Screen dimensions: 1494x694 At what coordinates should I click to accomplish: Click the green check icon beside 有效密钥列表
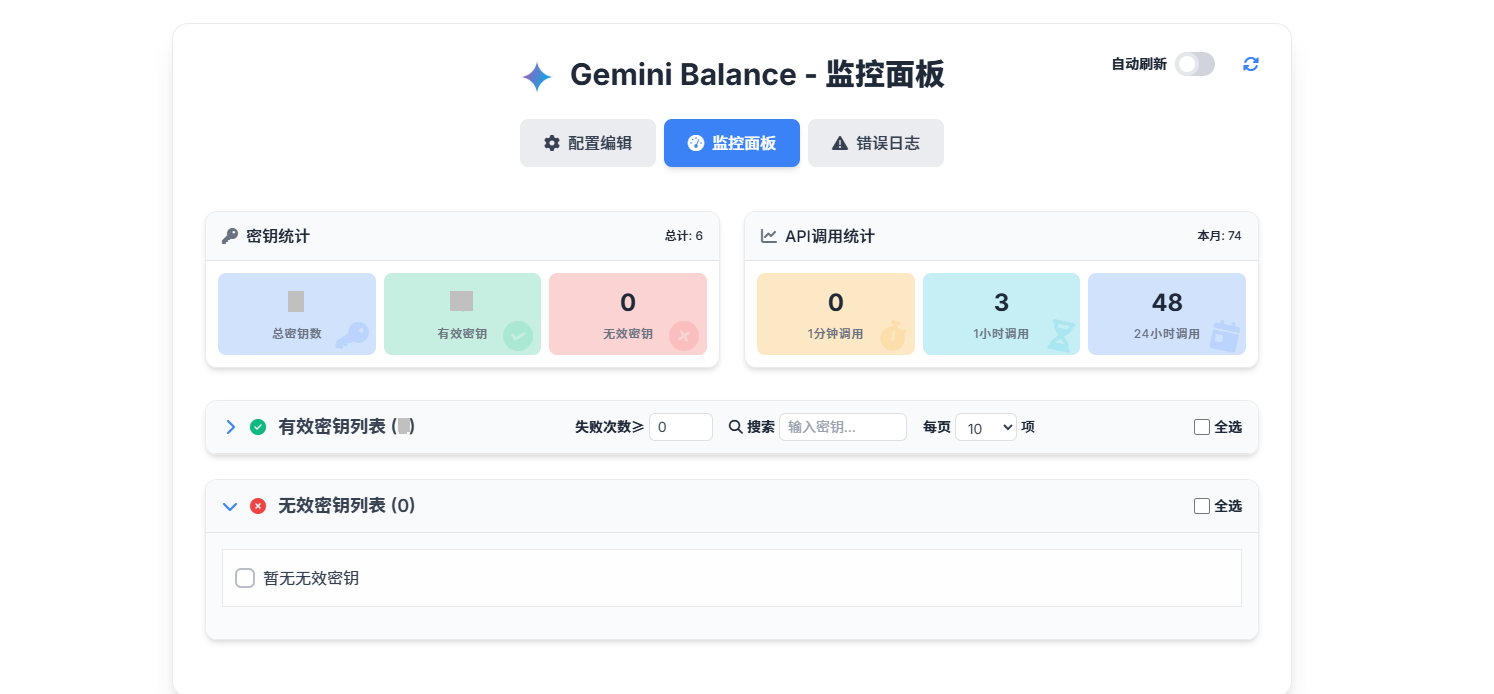[x=258, y=427]
